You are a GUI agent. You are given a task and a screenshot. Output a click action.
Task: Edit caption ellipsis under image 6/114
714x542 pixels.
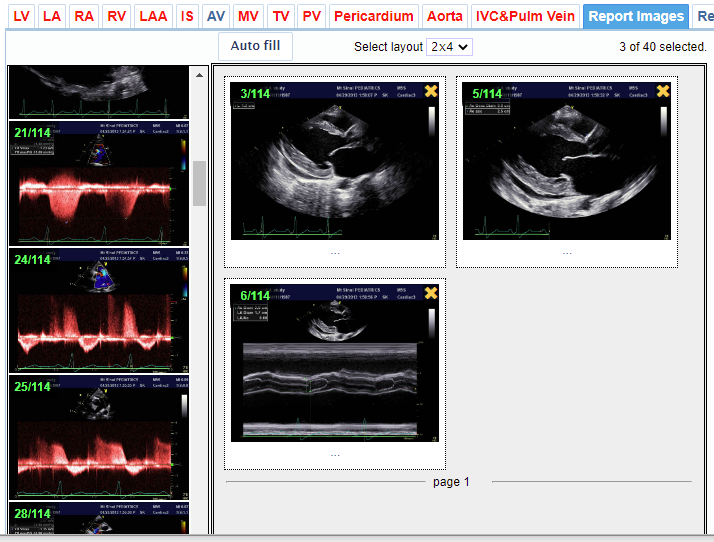[335, 455]
